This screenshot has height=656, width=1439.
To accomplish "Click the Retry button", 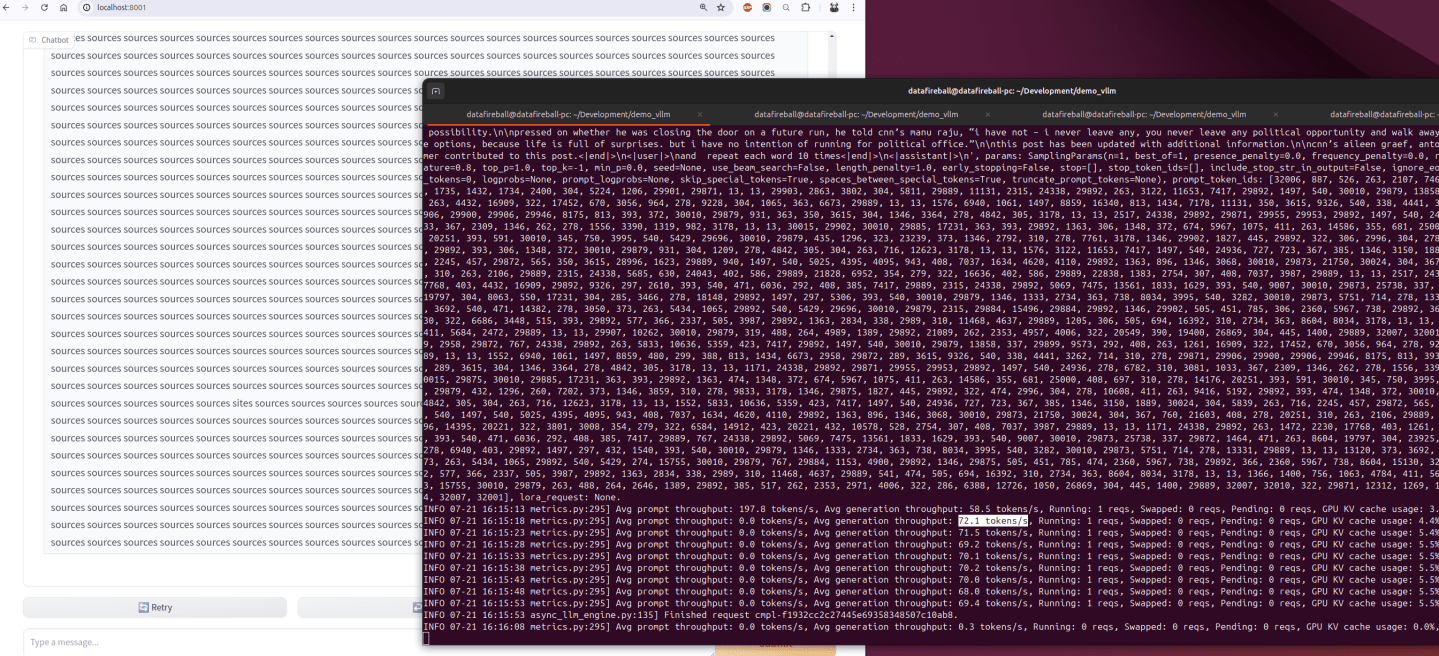I will click(154, 607).
